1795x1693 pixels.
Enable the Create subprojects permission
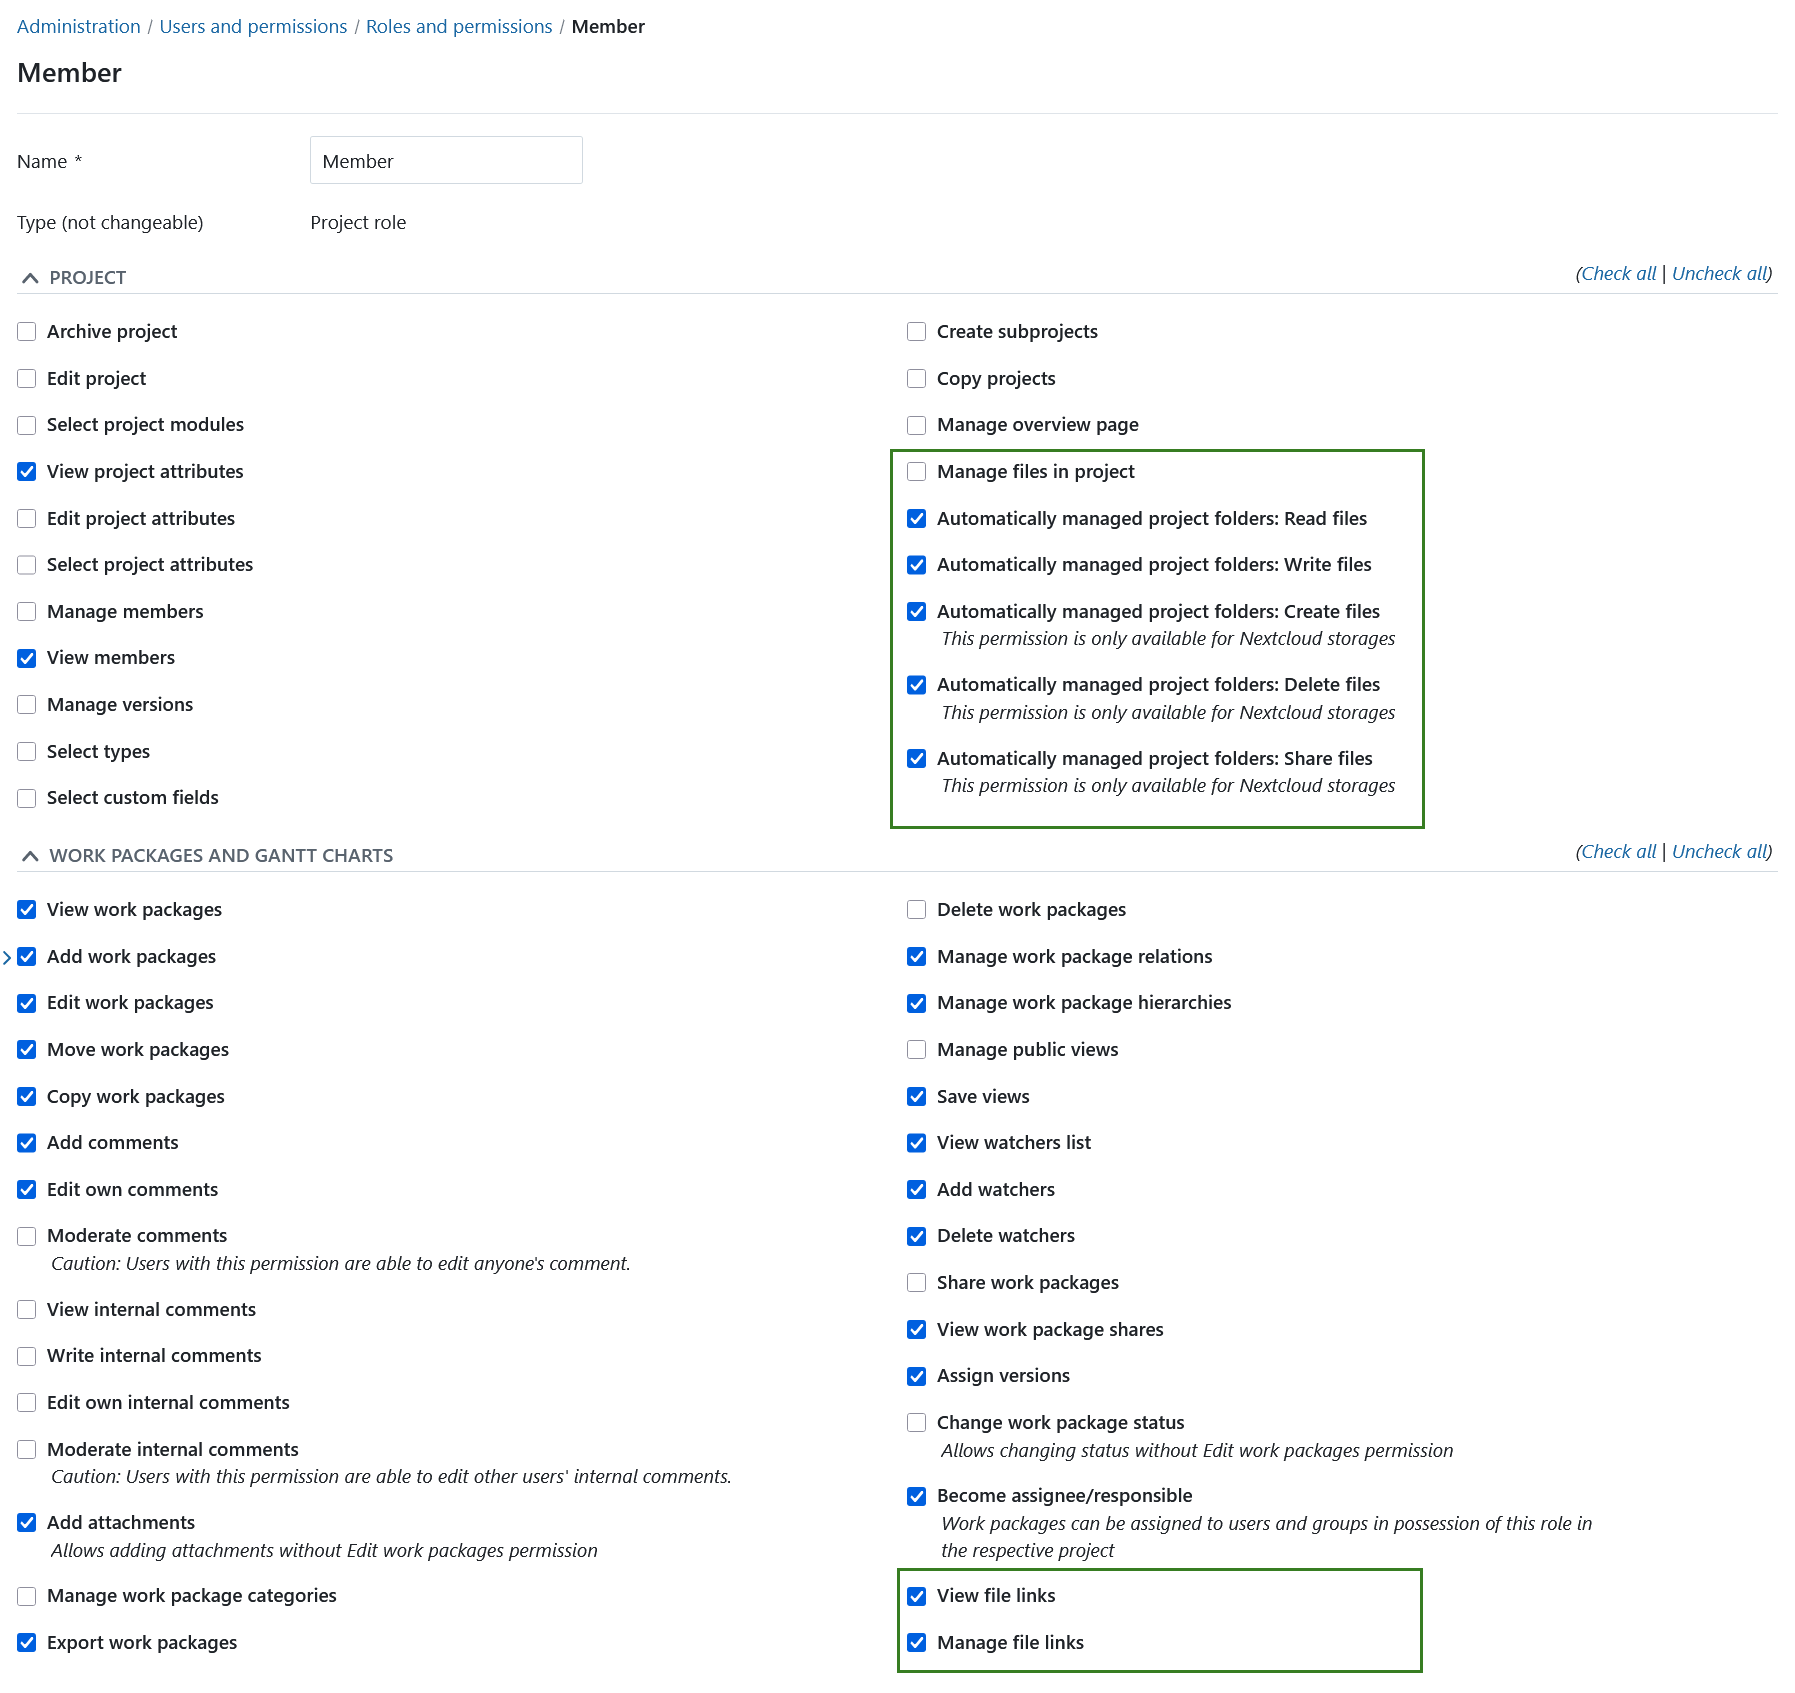(916, 331)
